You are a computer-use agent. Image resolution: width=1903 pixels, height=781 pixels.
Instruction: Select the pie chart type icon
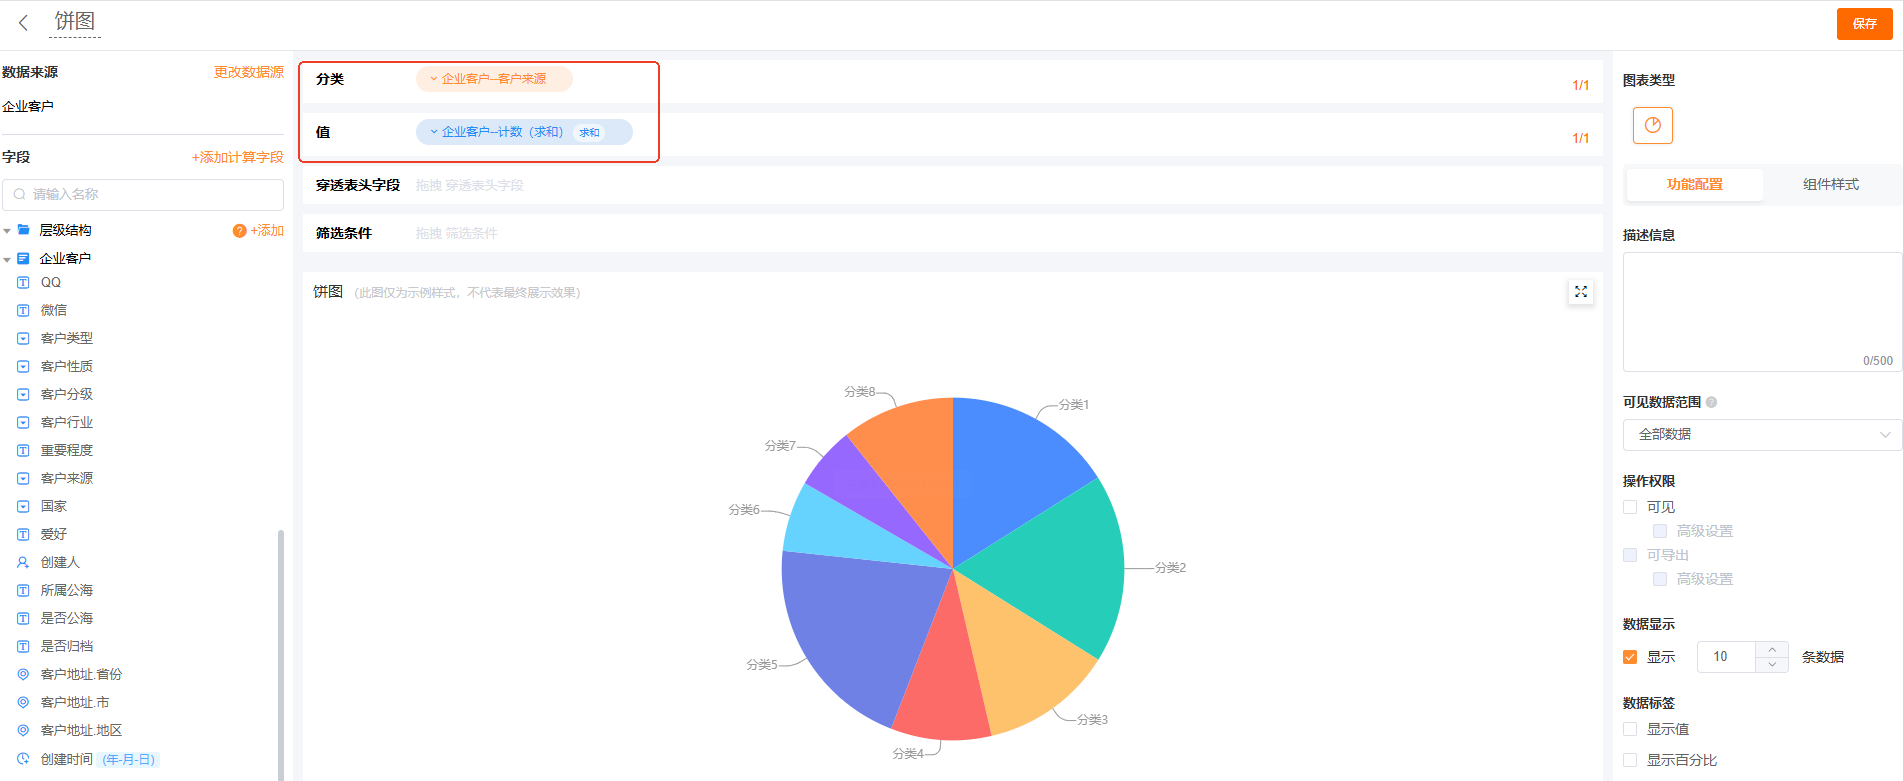(1652, 126)
